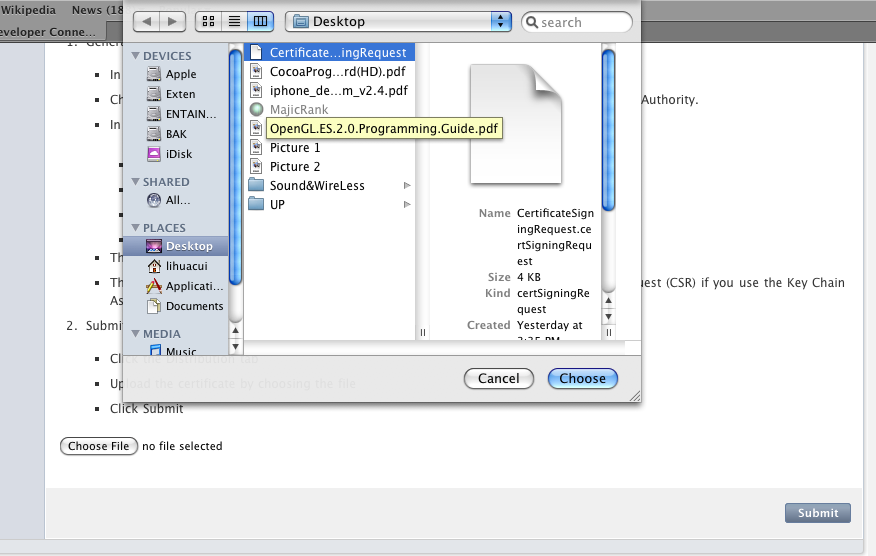Collapse the SHARED section
Viewport: 876px width, 556px height.
point(135,182)
